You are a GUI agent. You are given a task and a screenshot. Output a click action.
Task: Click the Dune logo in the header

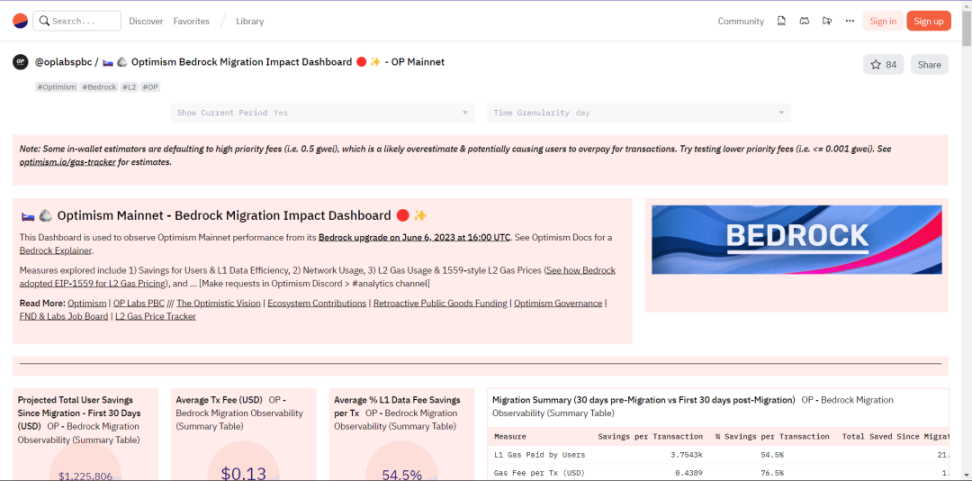tap(20, 21)
